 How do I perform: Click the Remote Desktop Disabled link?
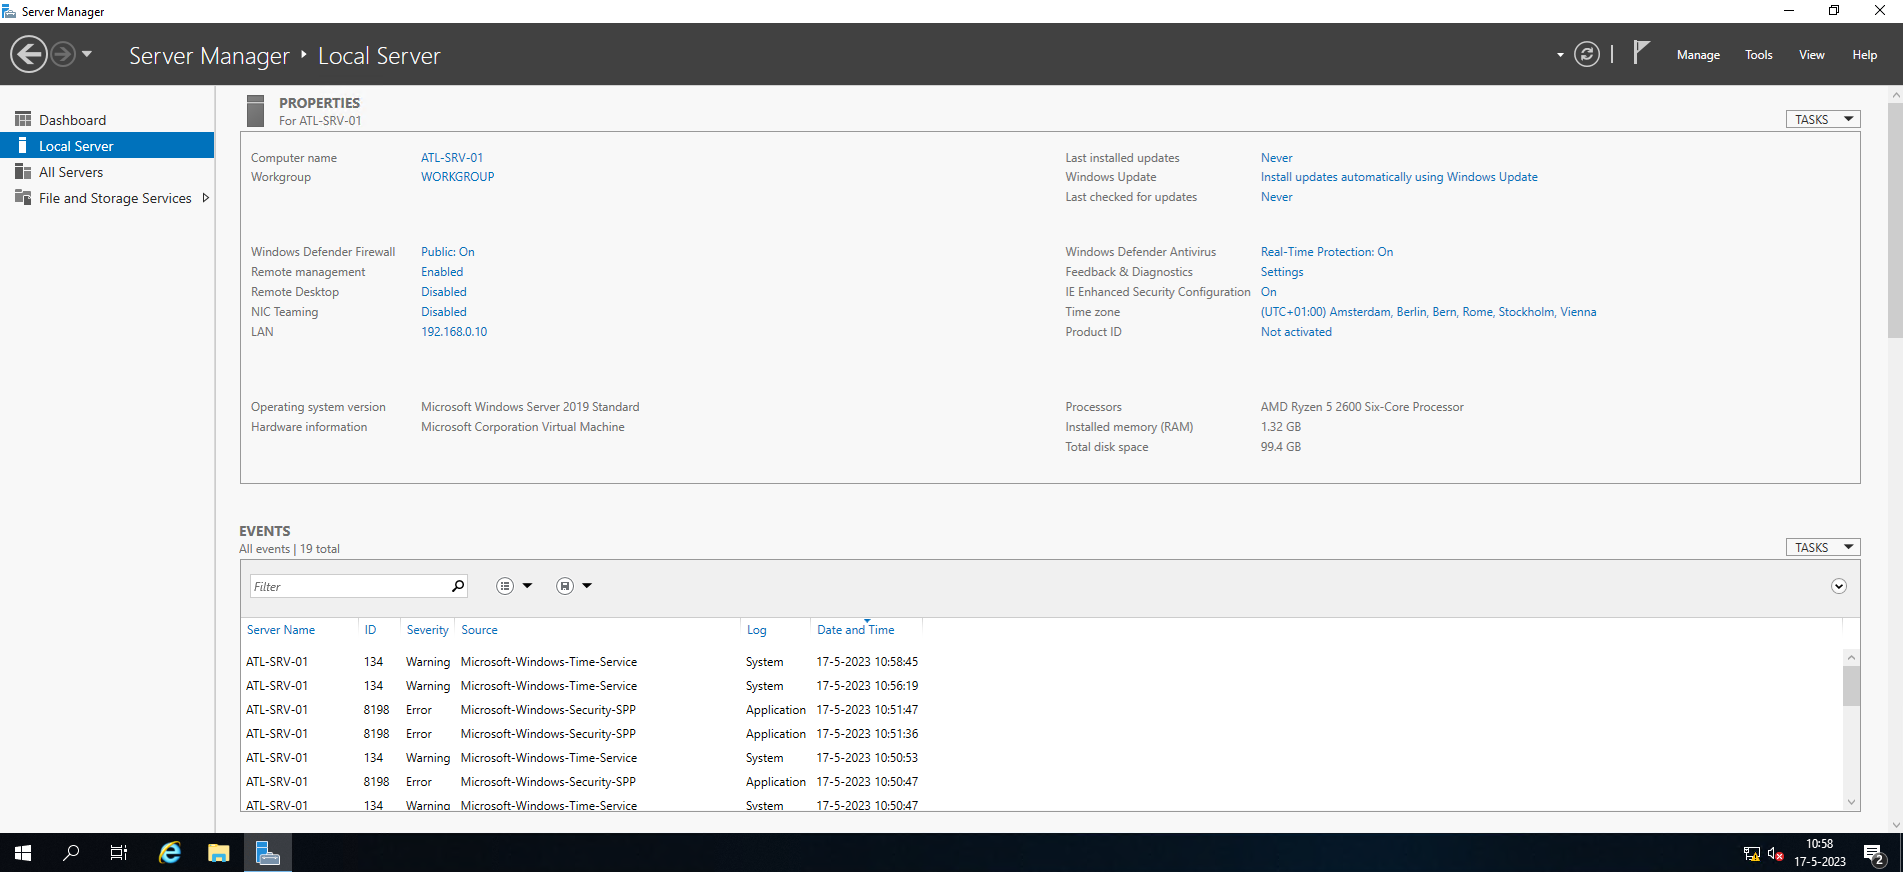[x=444, y=292]
